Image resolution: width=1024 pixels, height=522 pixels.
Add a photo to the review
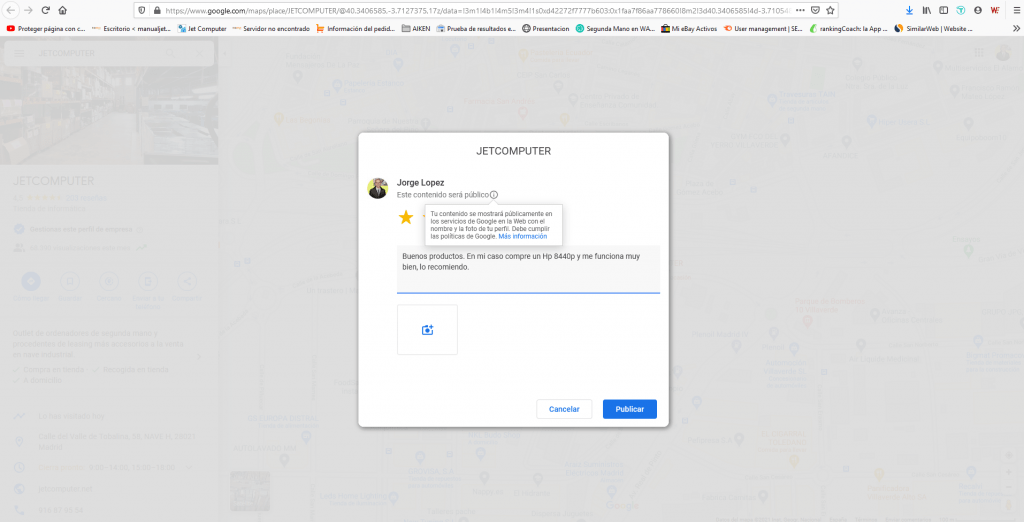[427, 330]
